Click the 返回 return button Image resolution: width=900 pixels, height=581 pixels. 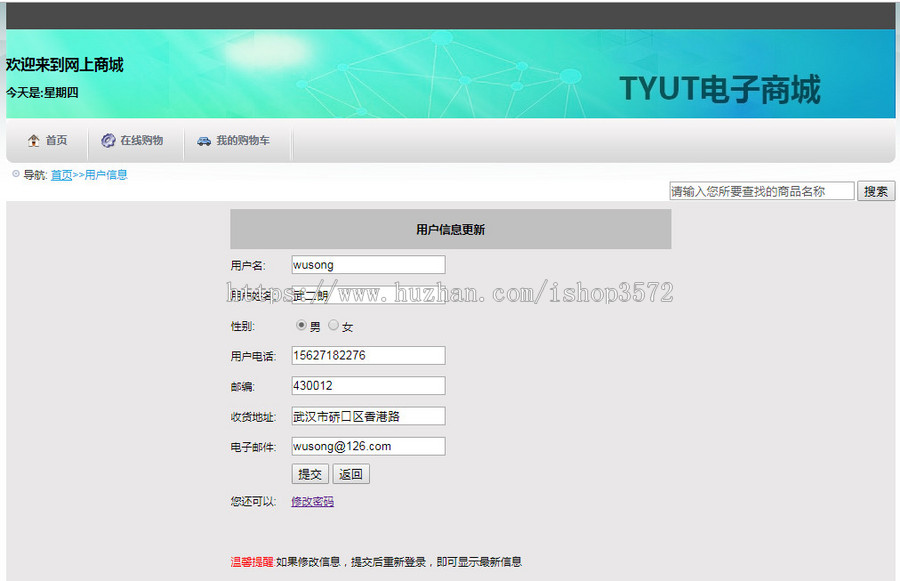pos(351,473)
